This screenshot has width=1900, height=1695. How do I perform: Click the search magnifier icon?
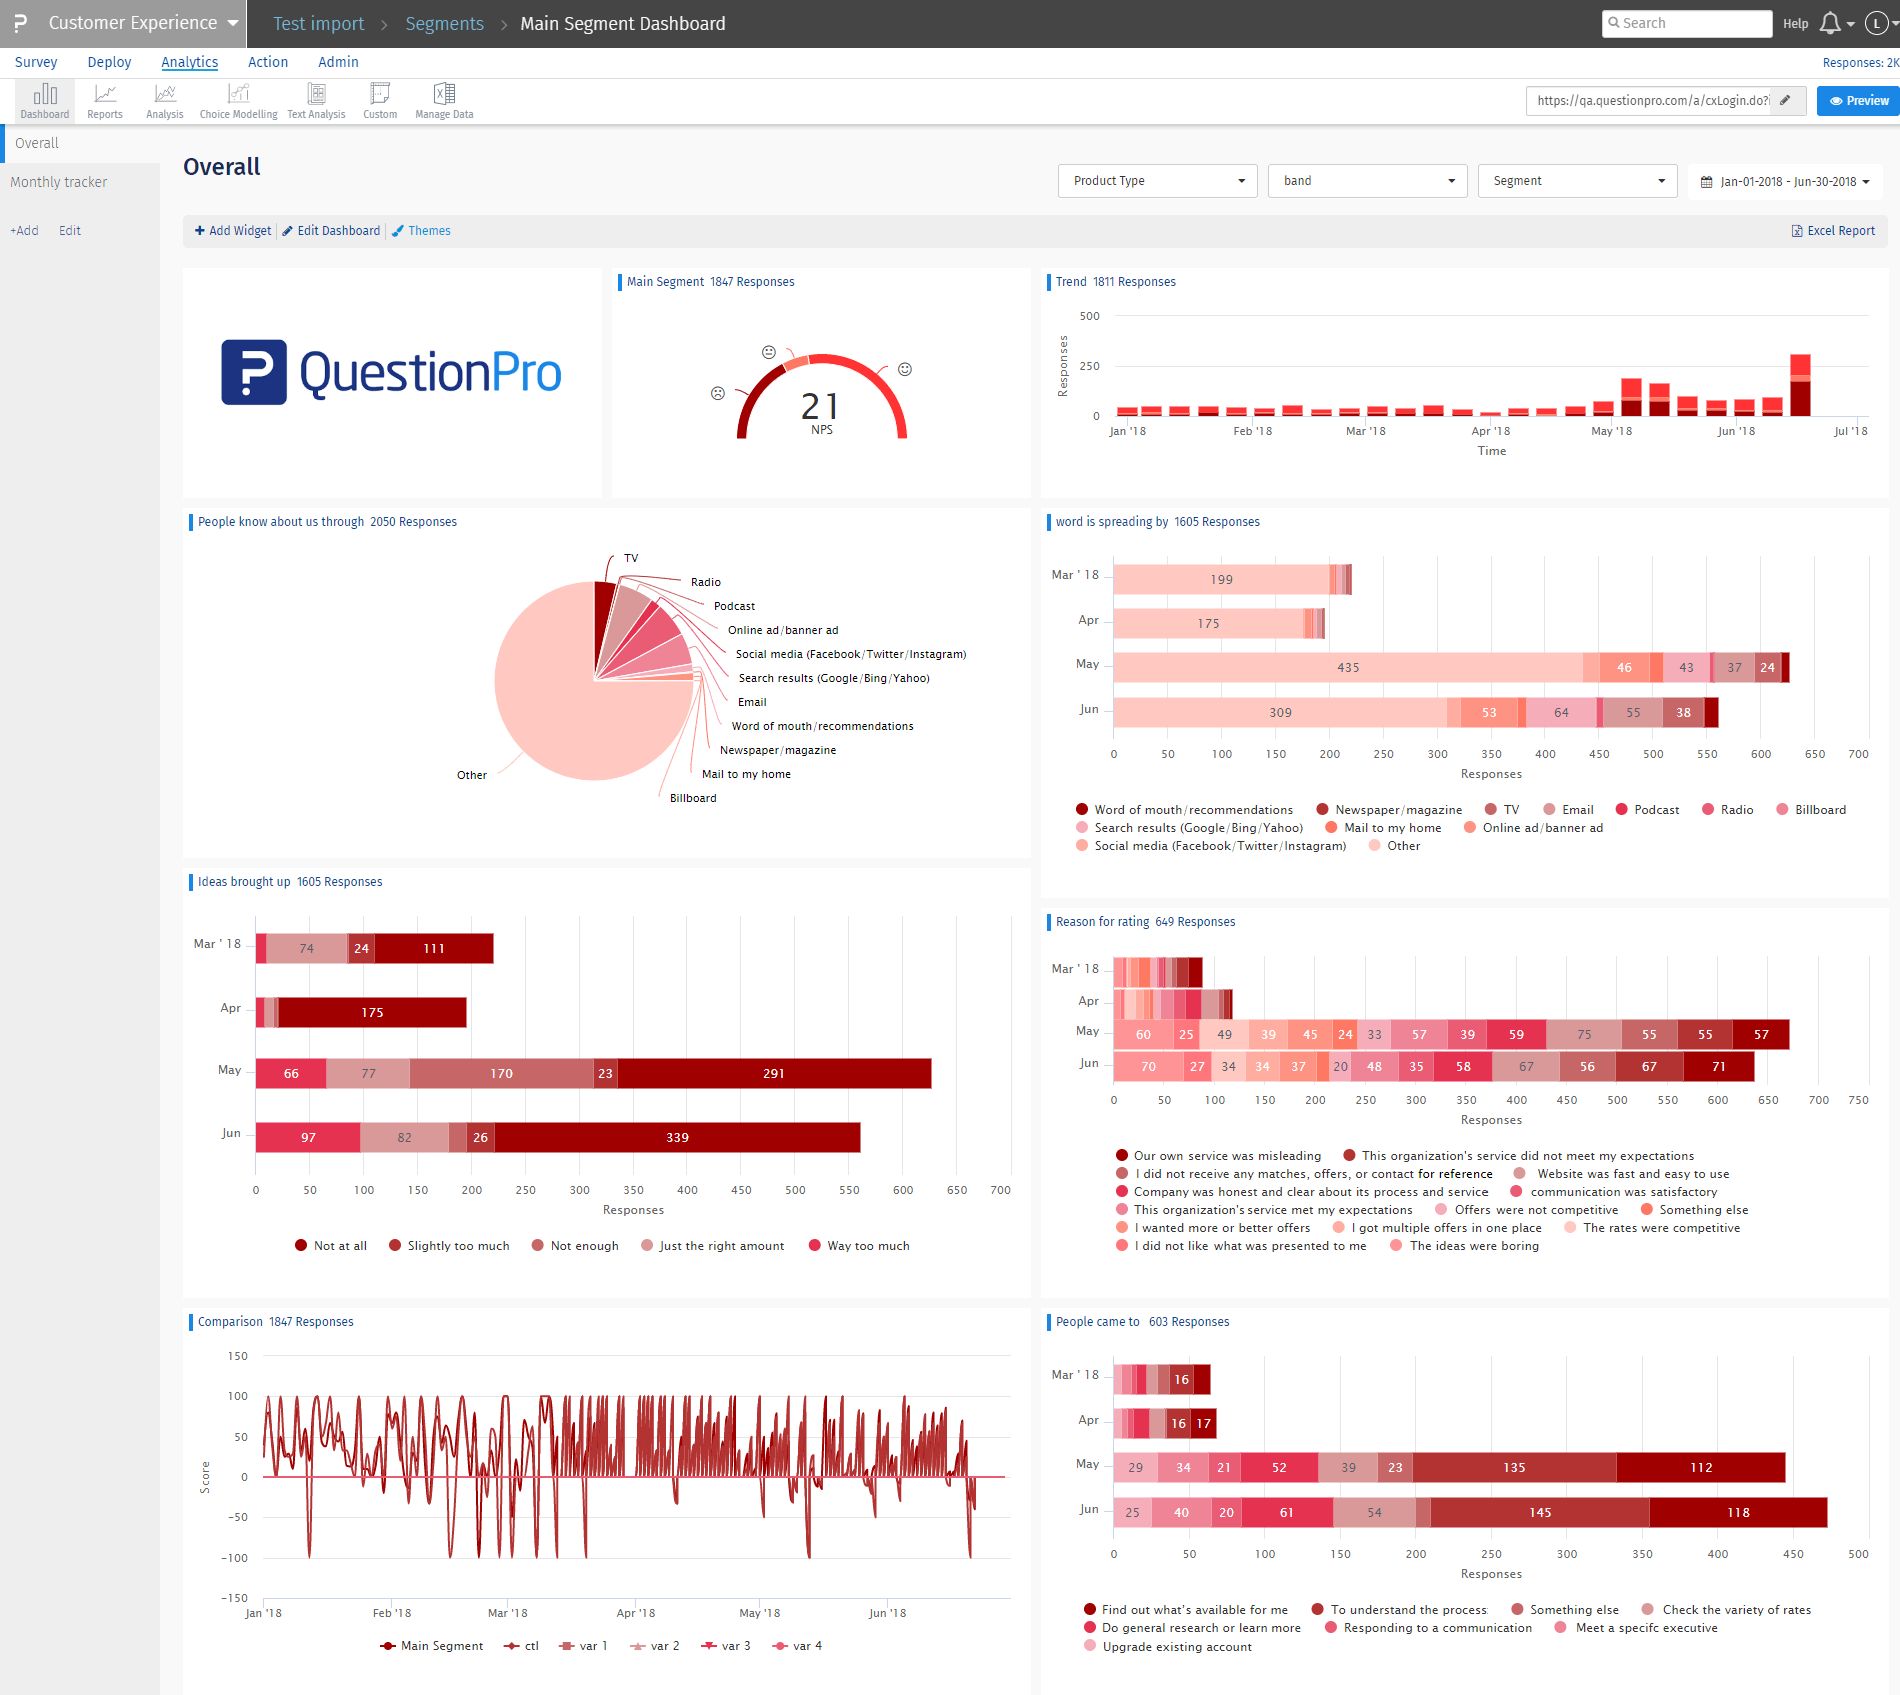coord(1613,23)
